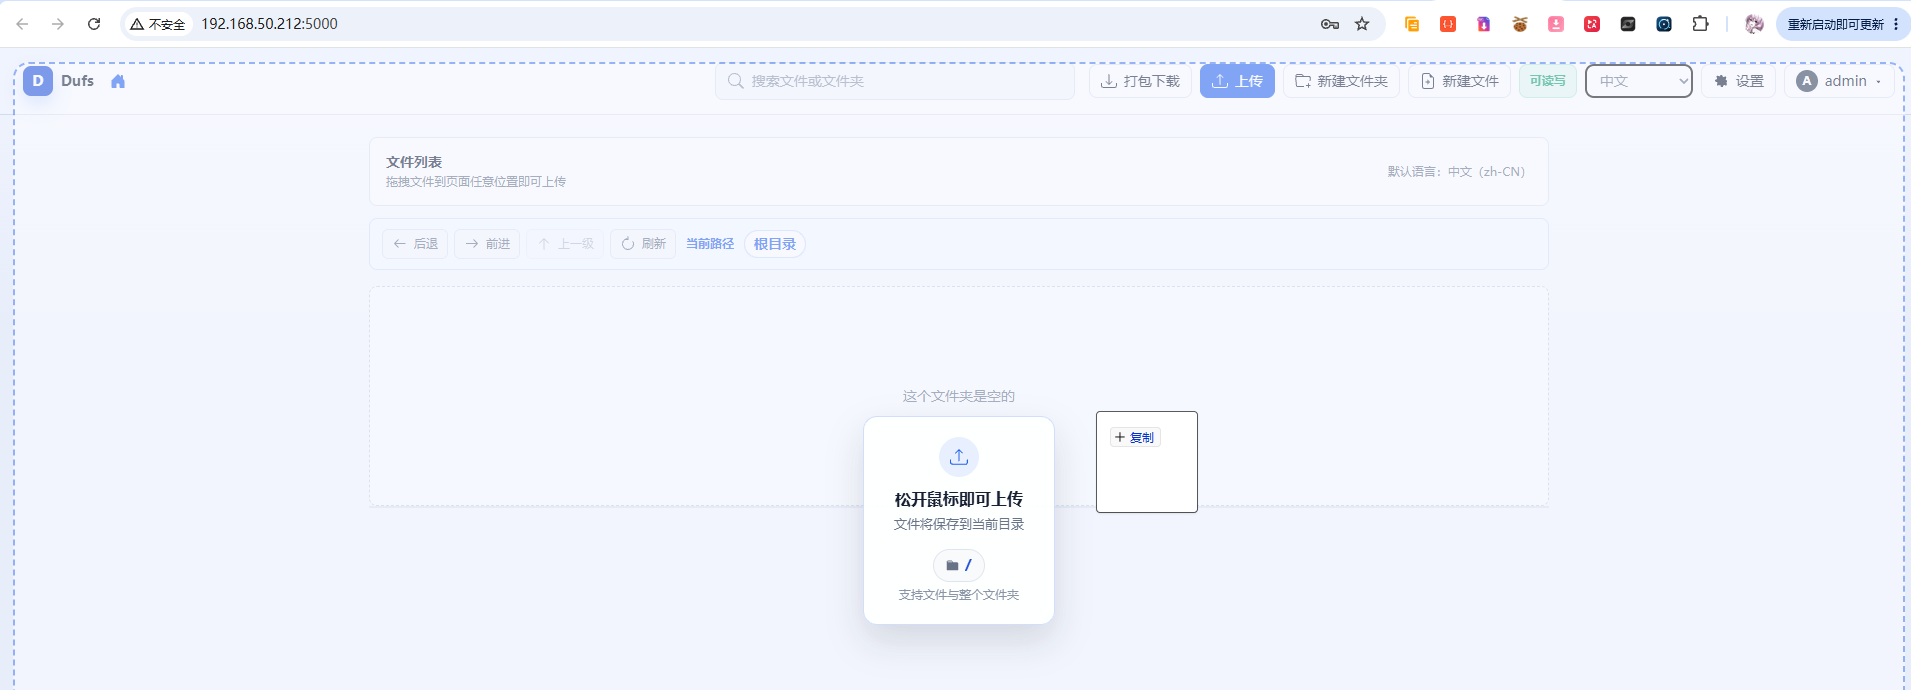
Task: Refresh the file list with 刷新
Action: [643, 244]
